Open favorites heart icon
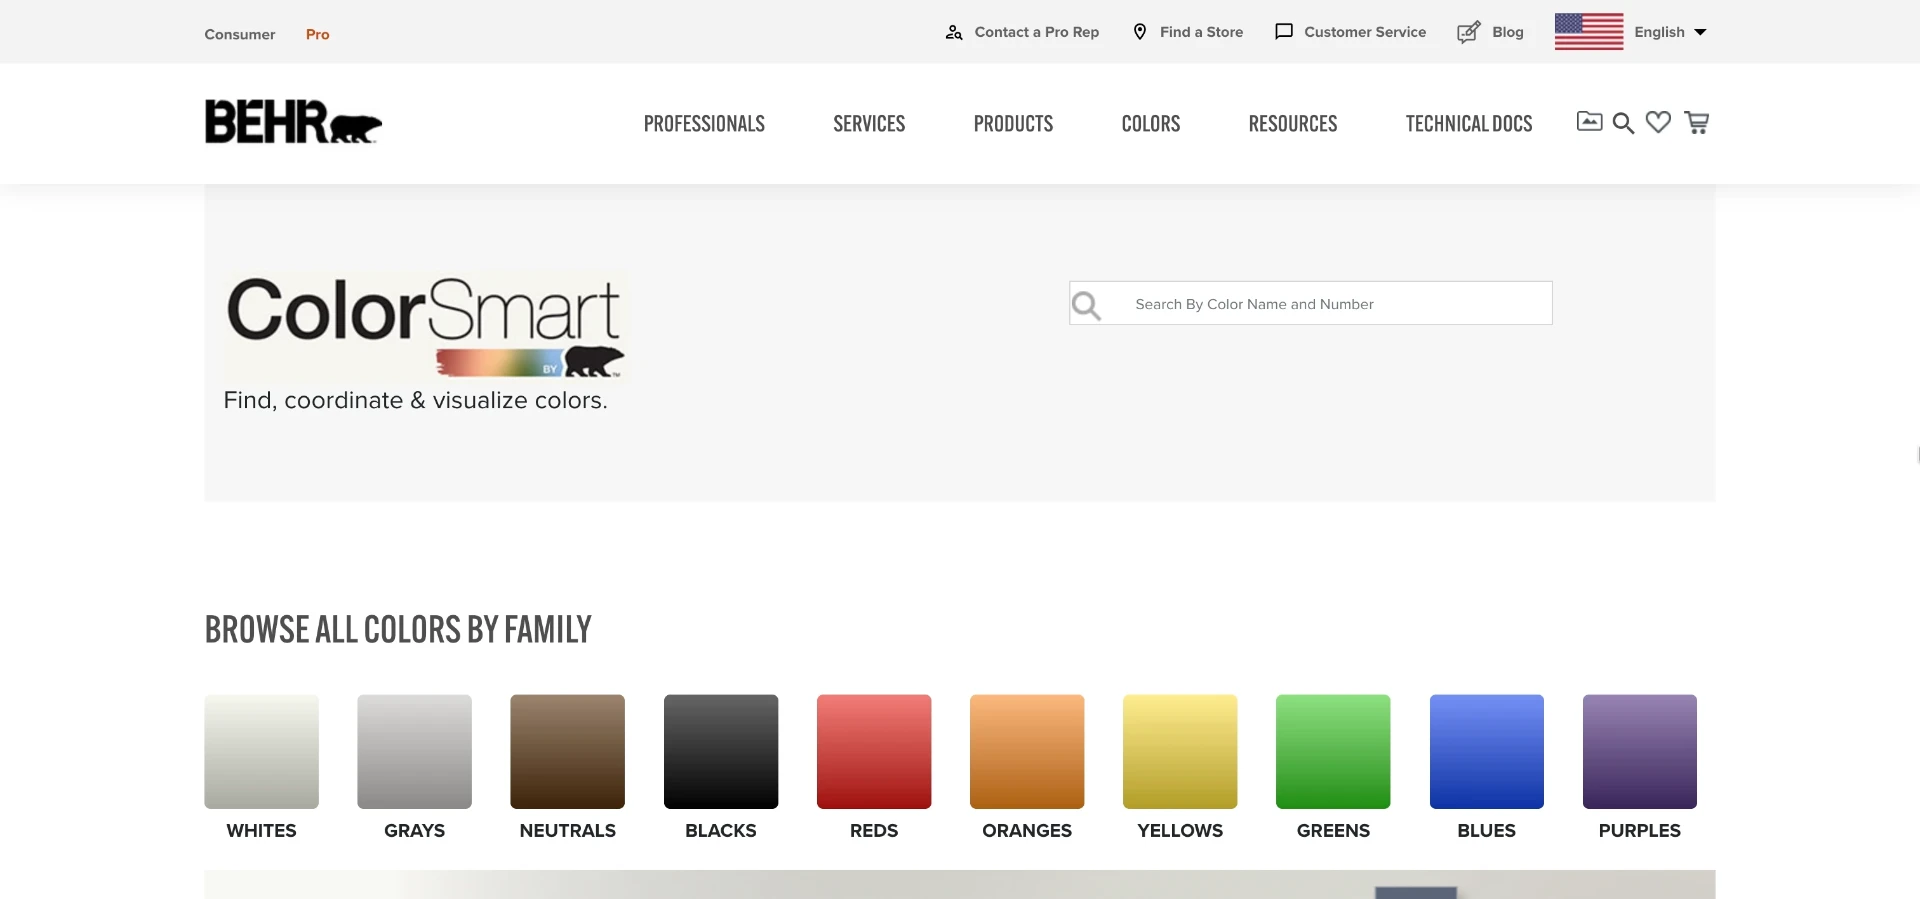 tap(1658, 122)
